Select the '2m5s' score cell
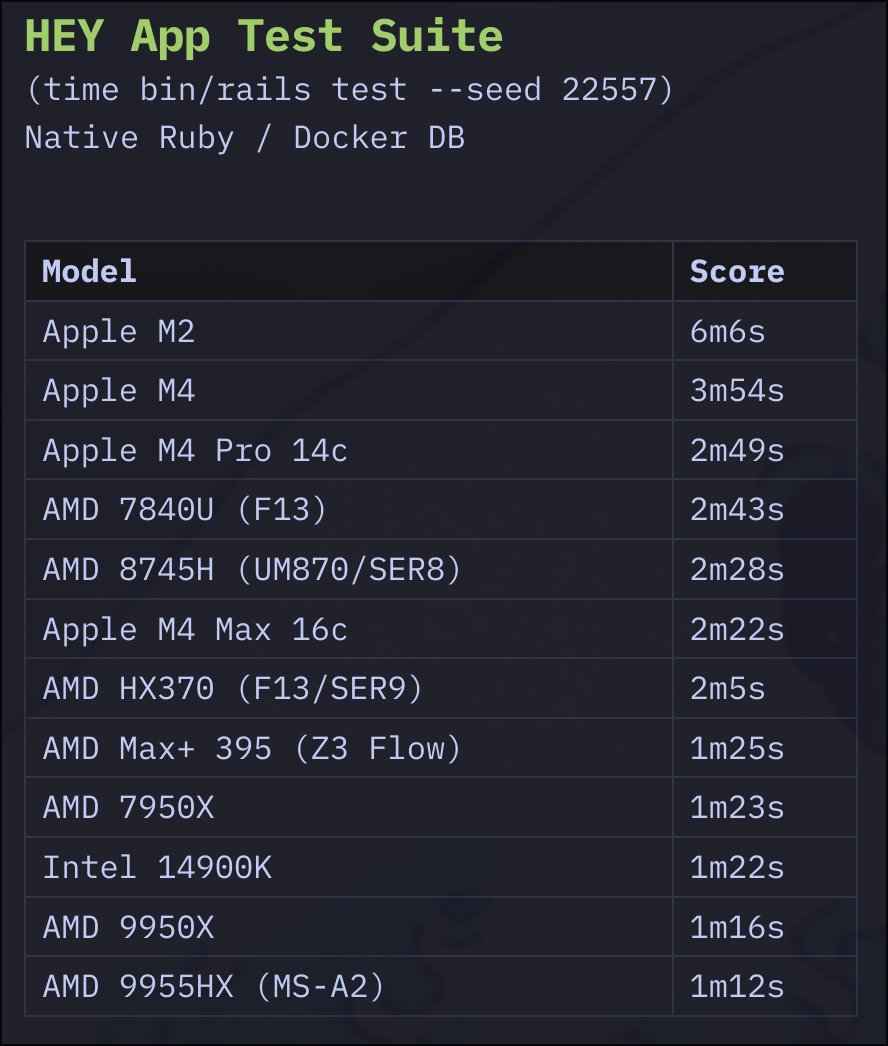Viewport: 888px width, 1046px height. pyautogui.click(x=765, y=688)
